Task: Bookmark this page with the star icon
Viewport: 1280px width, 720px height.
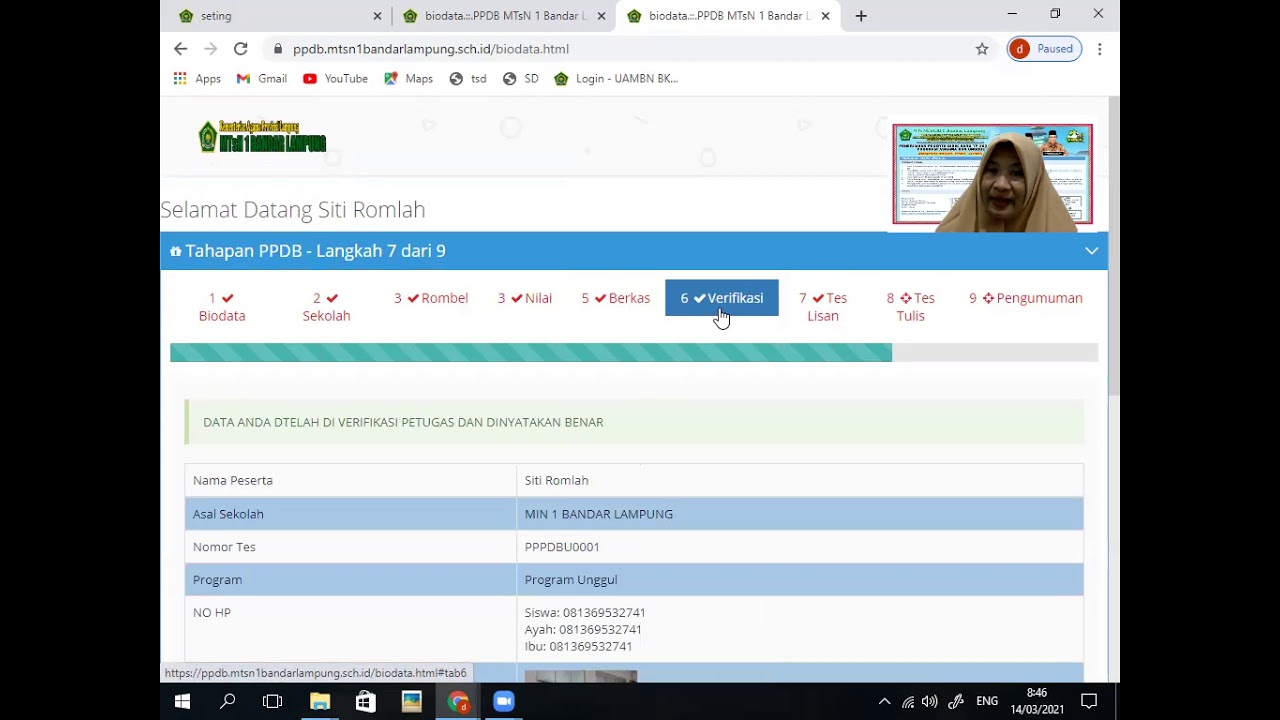Action: 982,49
